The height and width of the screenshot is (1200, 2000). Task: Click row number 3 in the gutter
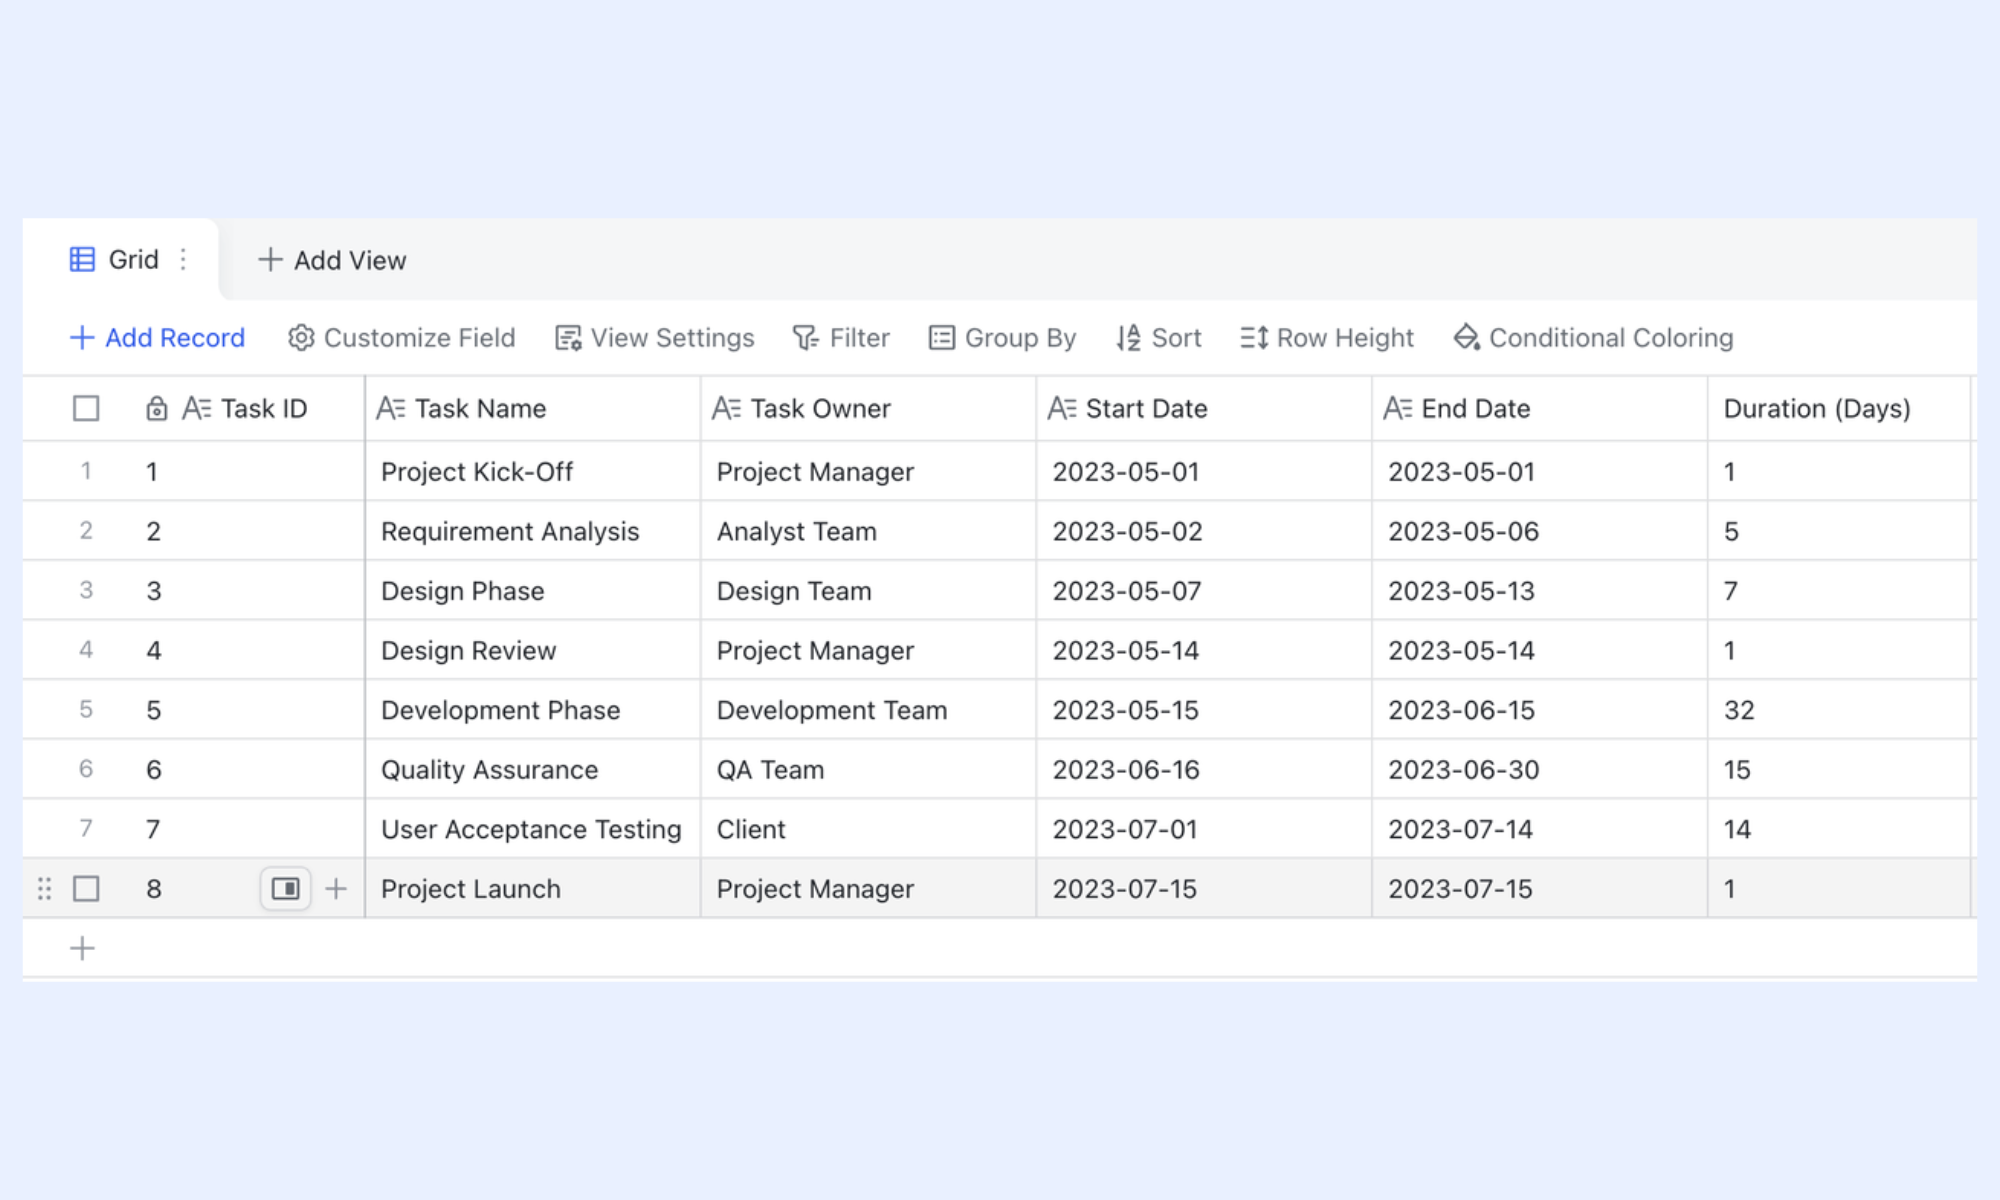pyautogui.click(x=86, y=590)
